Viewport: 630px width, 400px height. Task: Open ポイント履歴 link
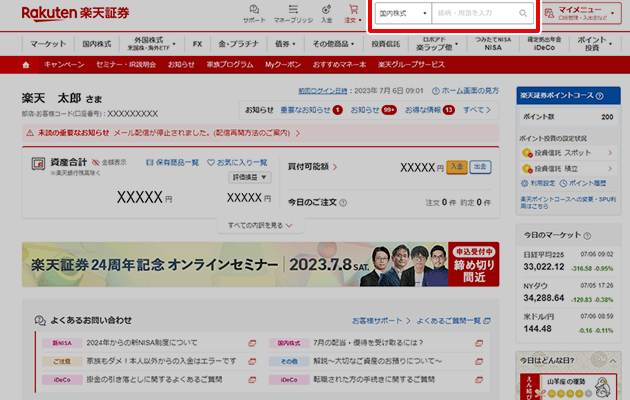click(x=583, y=183)
